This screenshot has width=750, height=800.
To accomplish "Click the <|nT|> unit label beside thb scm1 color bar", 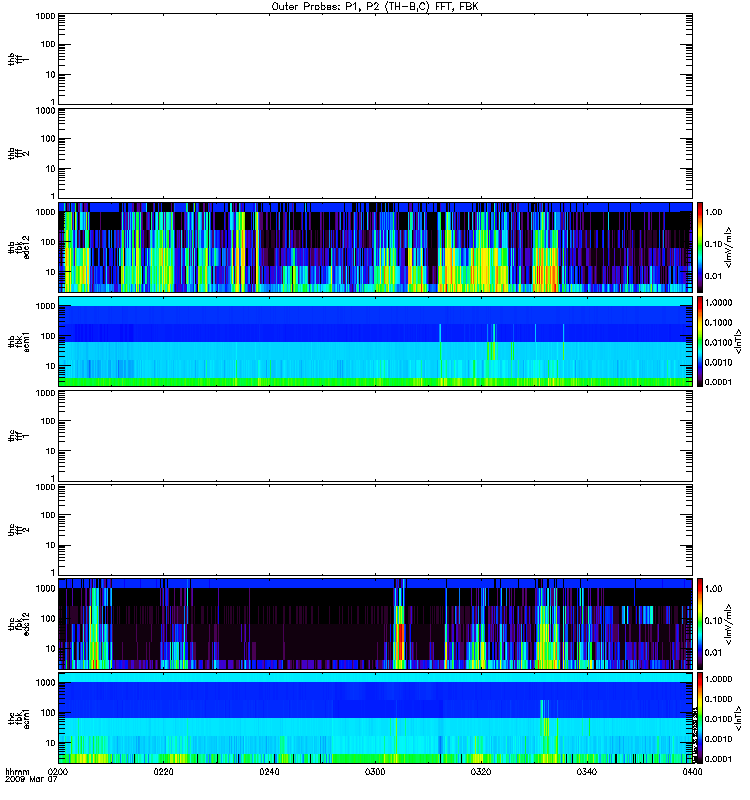I will click(738, 341).
